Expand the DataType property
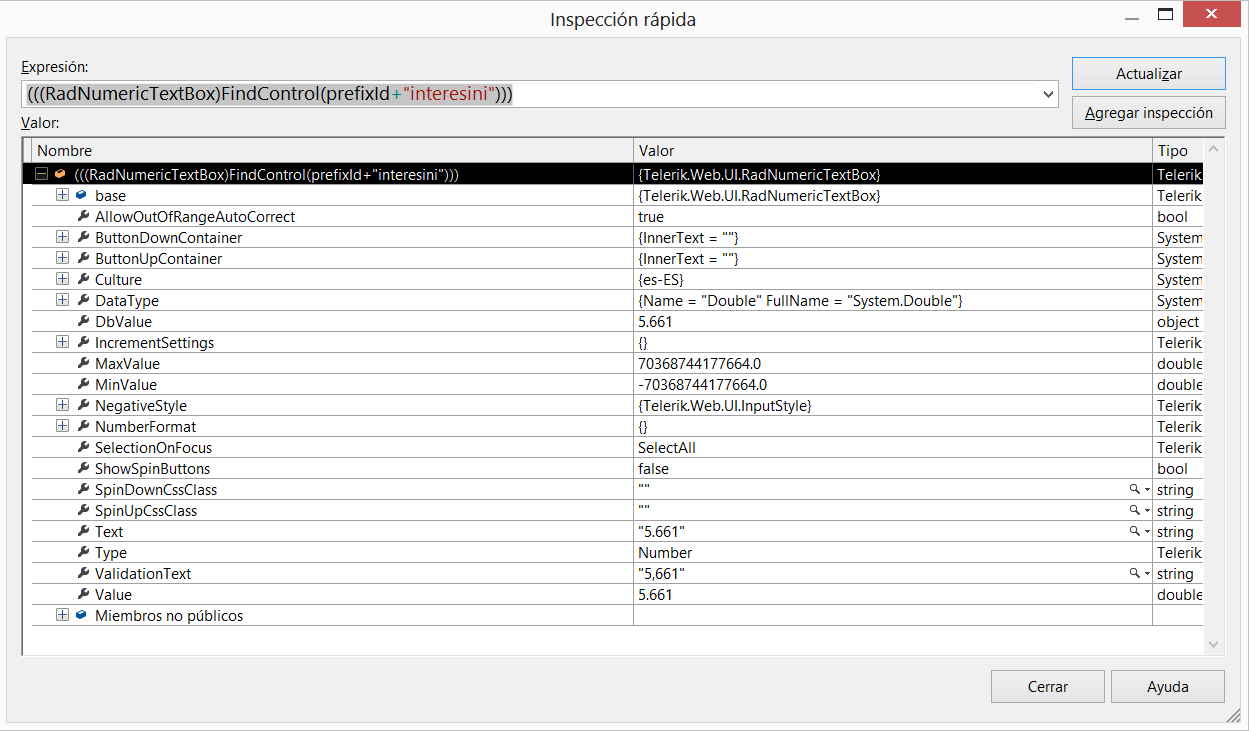 pos(62,300)
